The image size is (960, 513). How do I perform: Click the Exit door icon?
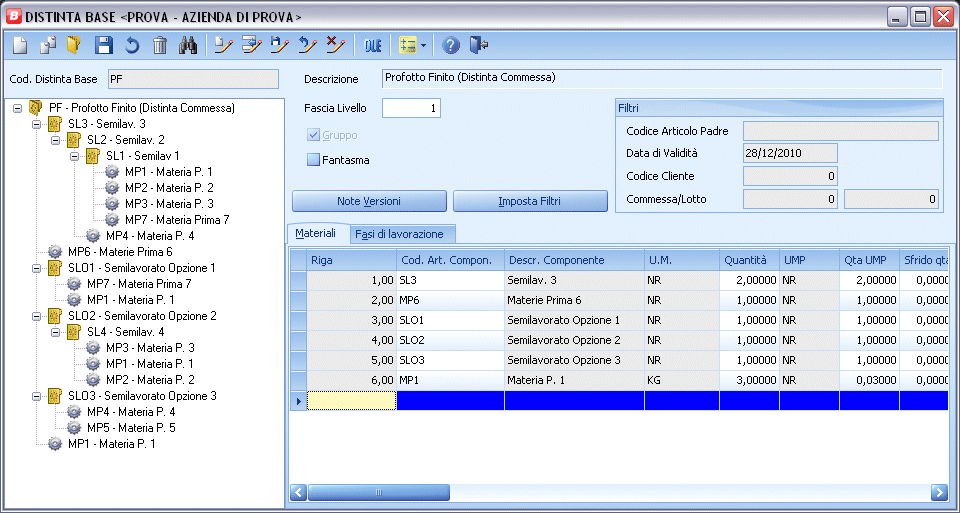click(478, 45)
